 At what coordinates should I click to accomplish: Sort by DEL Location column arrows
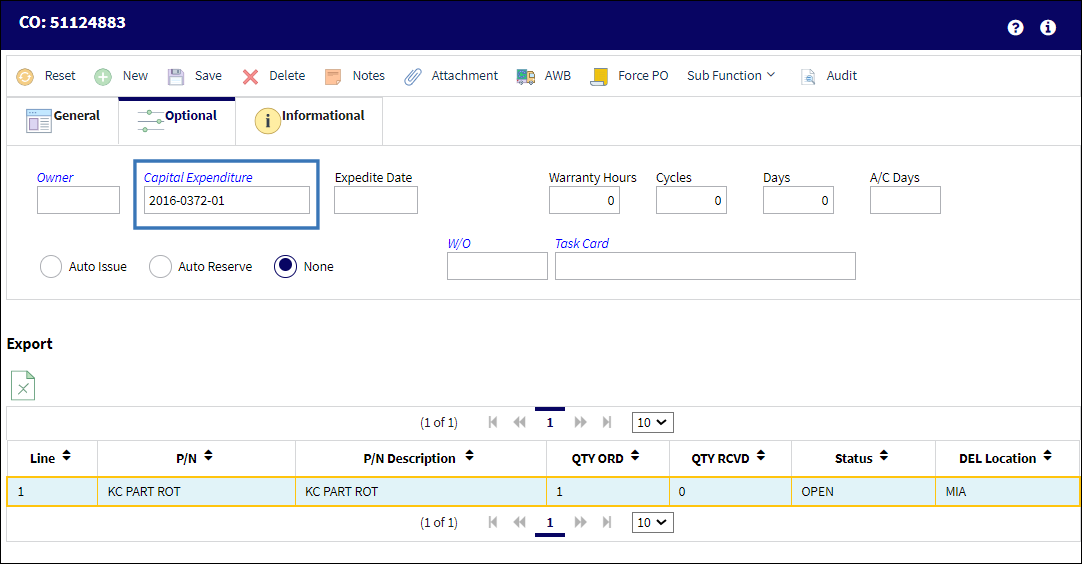(1047, 456)
